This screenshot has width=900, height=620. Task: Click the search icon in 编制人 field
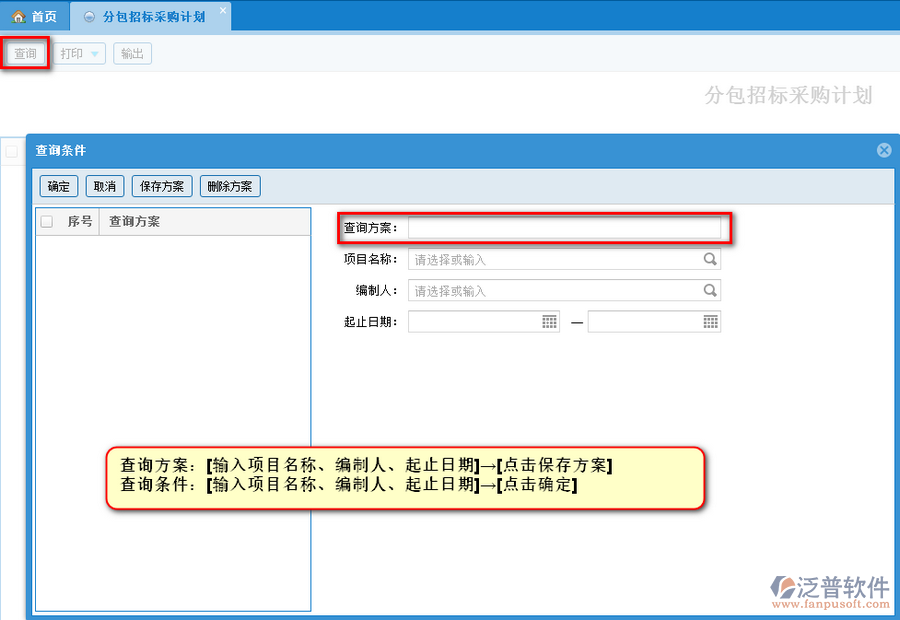click(710, 291)
